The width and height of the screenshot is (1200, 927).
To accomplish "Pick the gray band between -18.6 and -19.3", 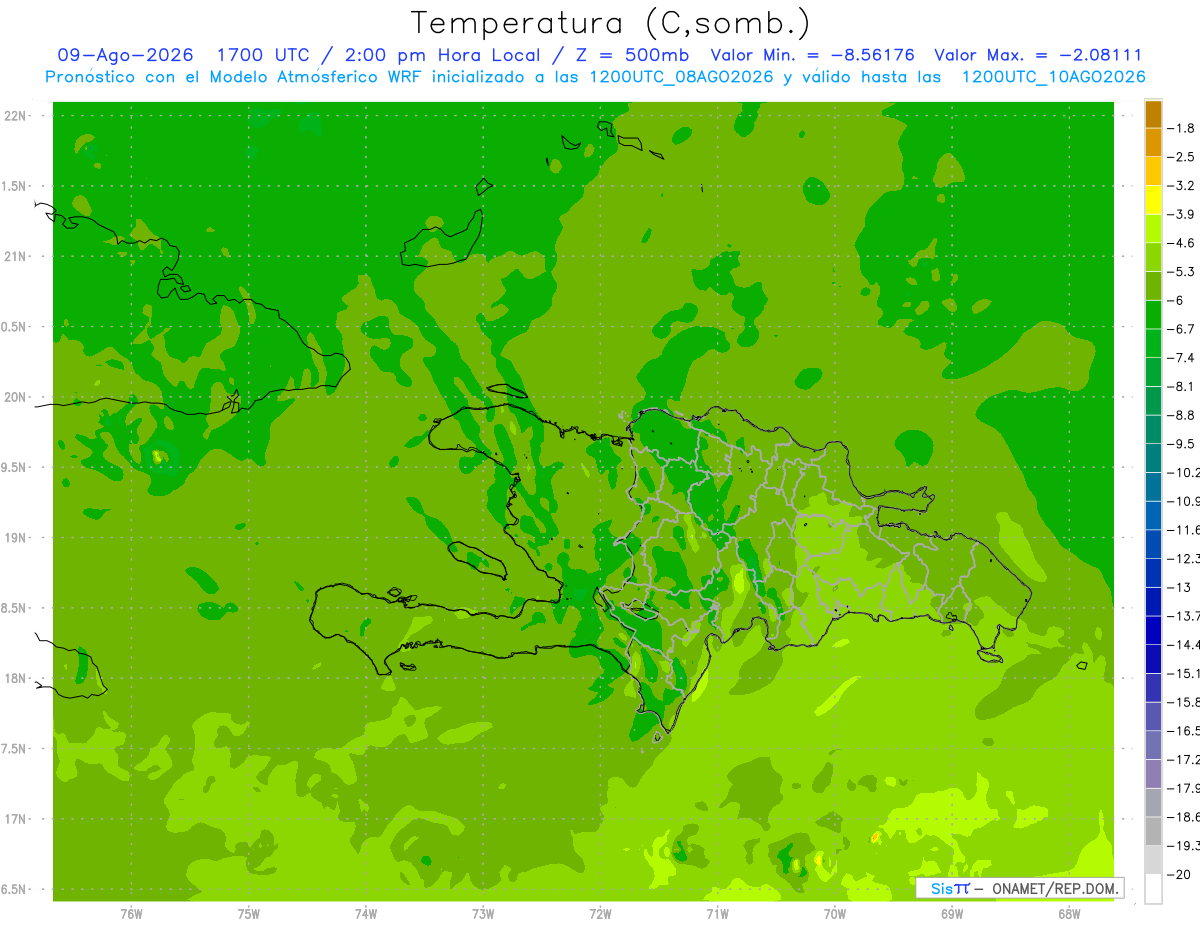I will tap(1153, 831).
